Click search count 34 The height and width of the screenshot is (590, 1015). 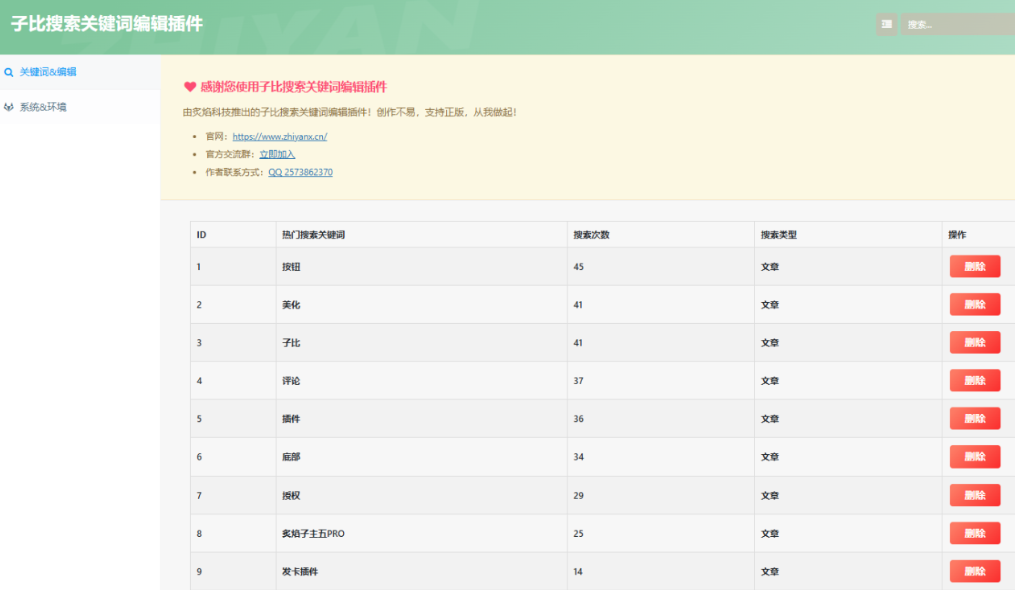[579, 457]
